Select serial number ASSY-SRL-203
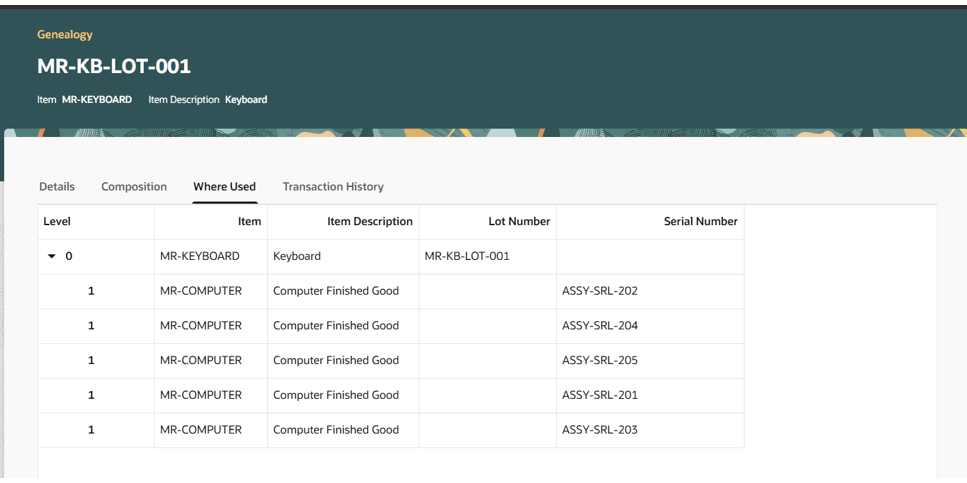The image size is (967, 483). (x=600, y=430)
